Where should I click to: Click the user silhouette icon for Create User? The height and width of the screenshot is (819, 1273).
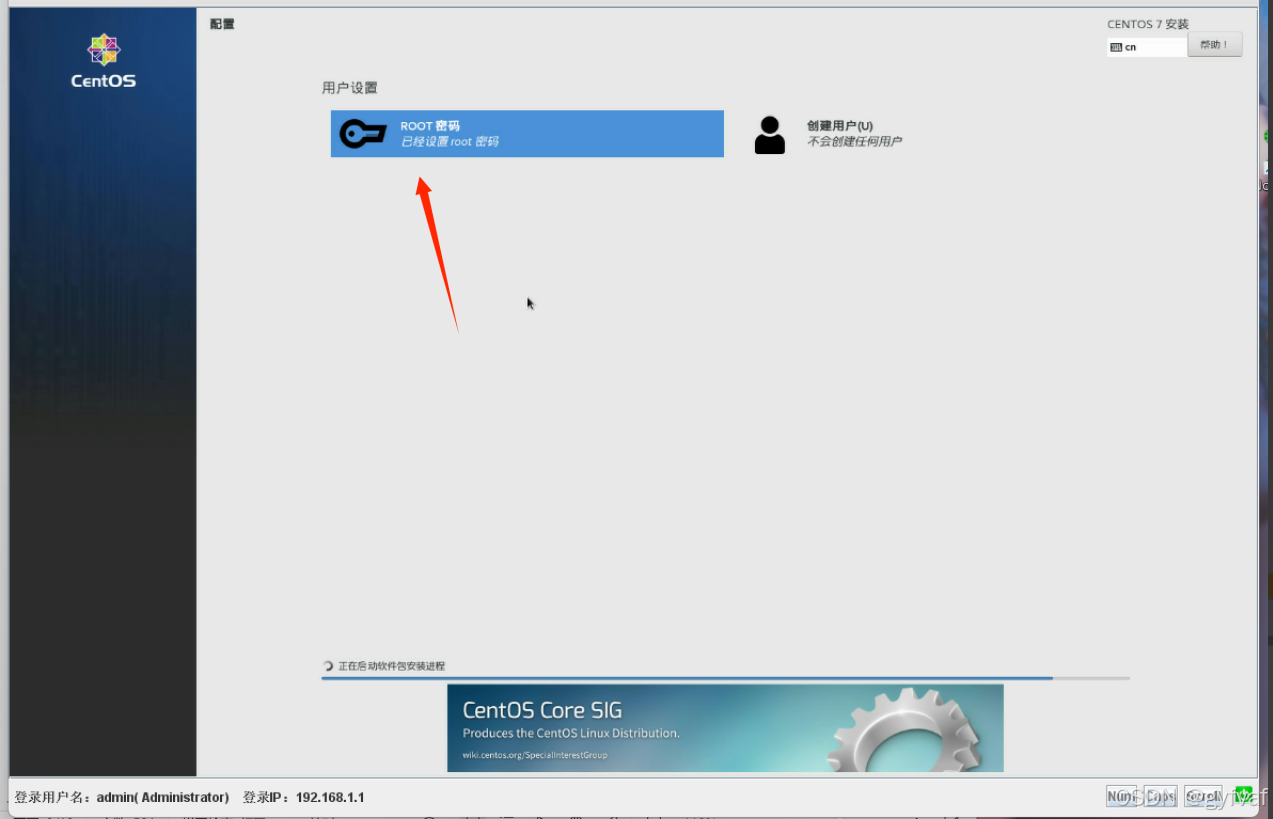click(769, 135)
